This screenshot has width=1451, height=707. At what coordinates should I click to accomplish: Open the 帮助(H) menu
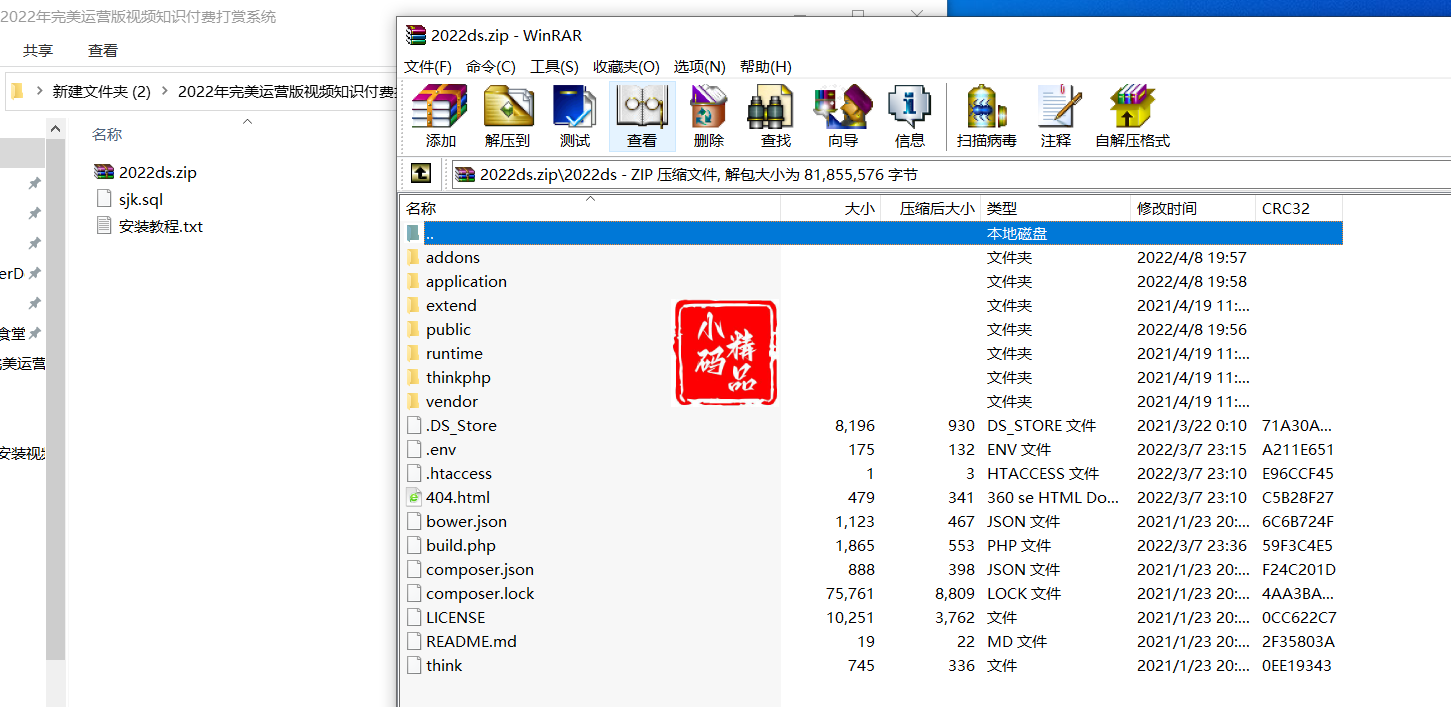tap(766, 66)
